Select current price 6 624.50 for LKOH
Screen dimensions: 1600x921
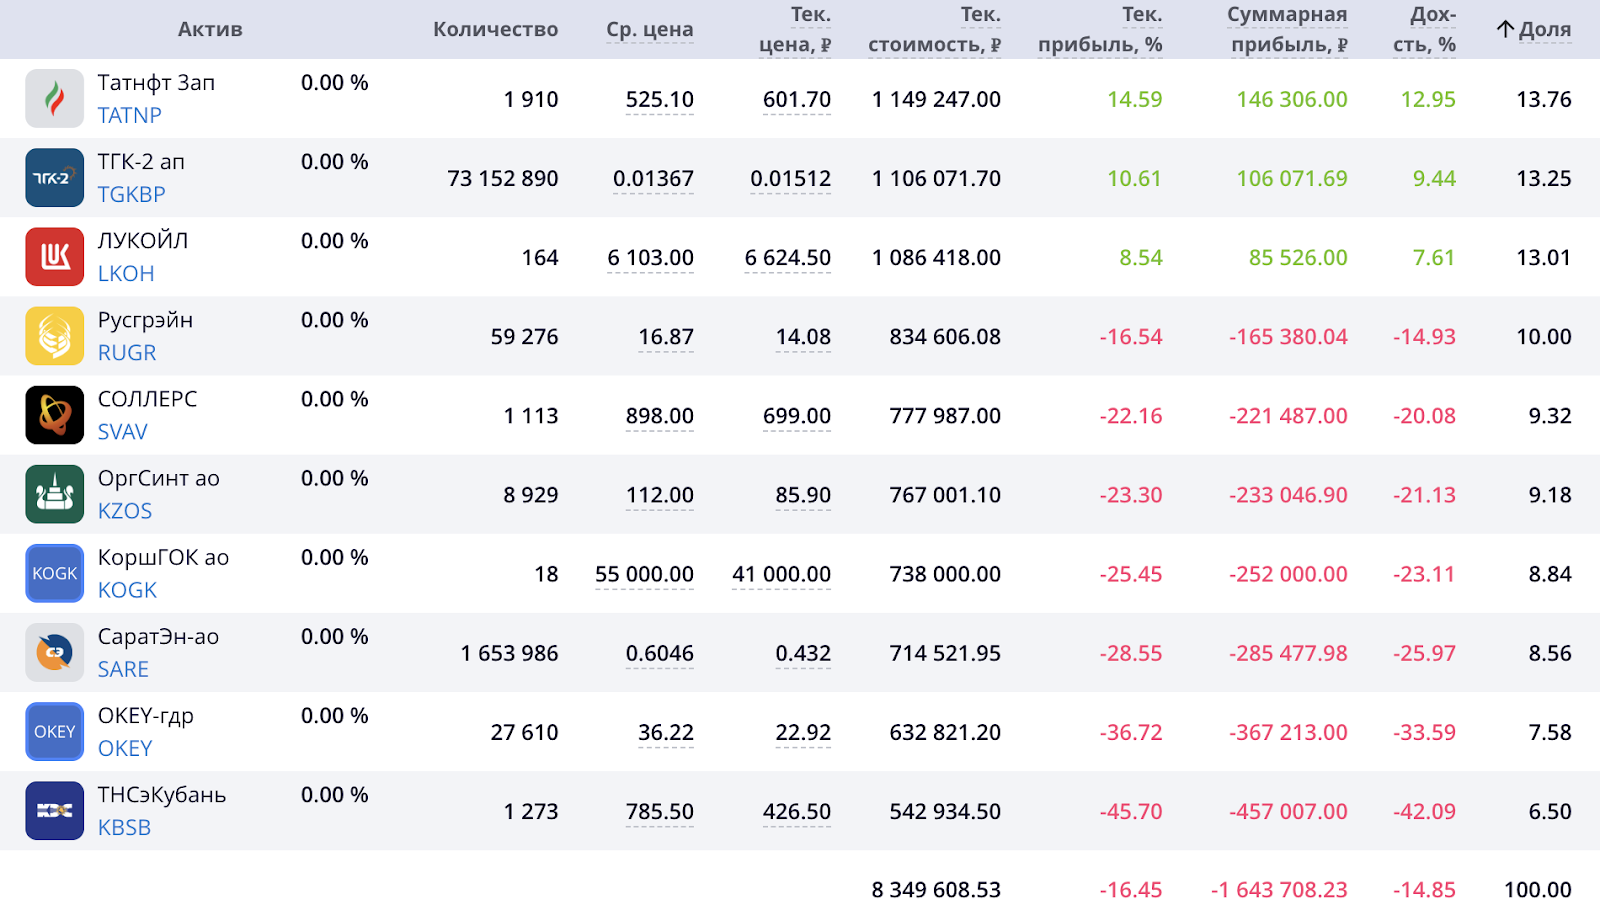pyautogui.click(x=788, y=258)
